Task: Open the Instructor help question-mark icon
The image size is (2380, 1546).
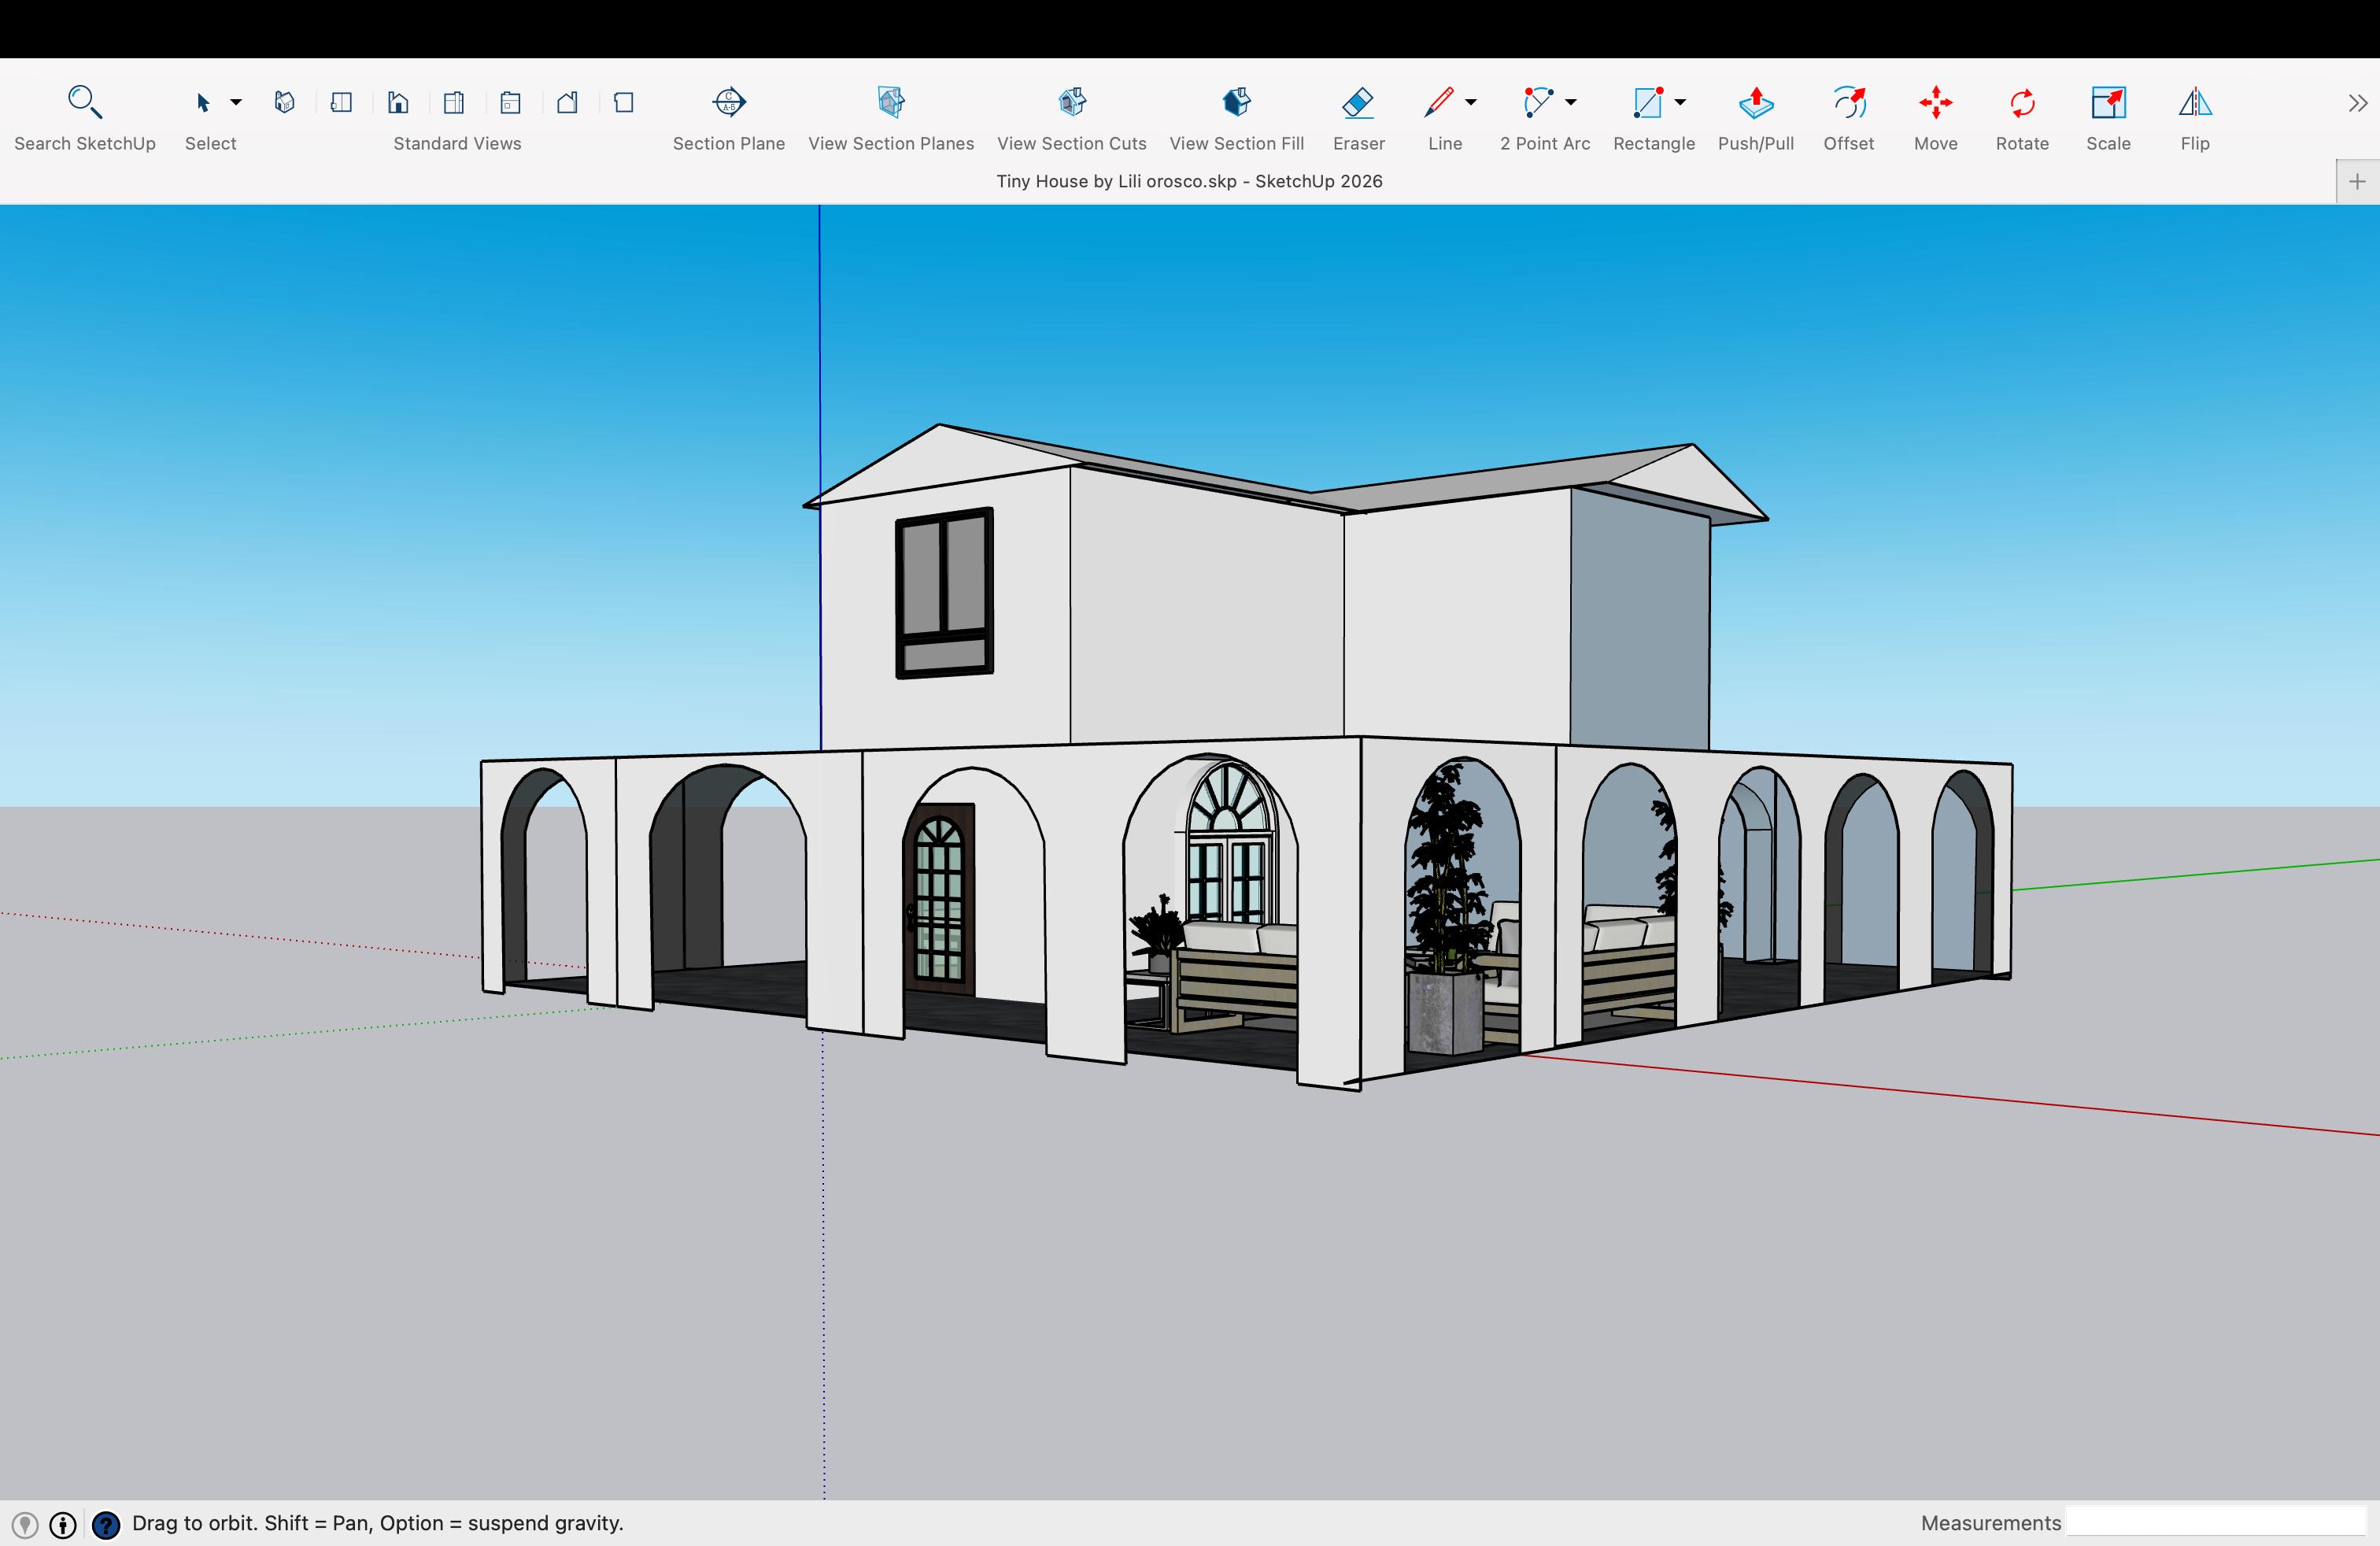Action: (x=106, y=1524)
